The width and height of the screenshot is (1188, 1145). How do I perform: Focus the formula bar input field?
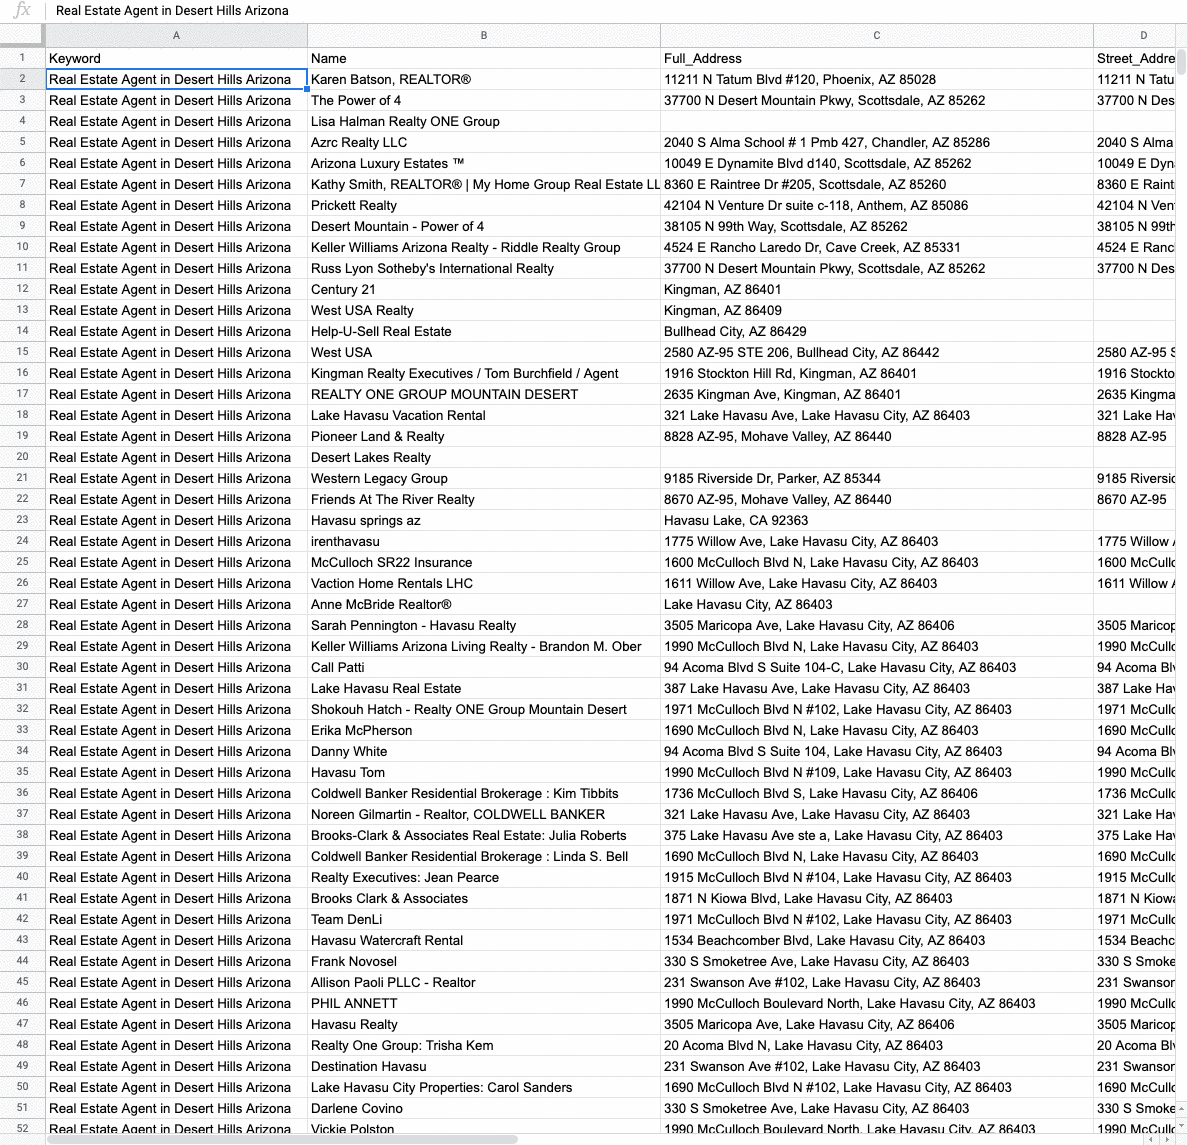click(617, 11)
